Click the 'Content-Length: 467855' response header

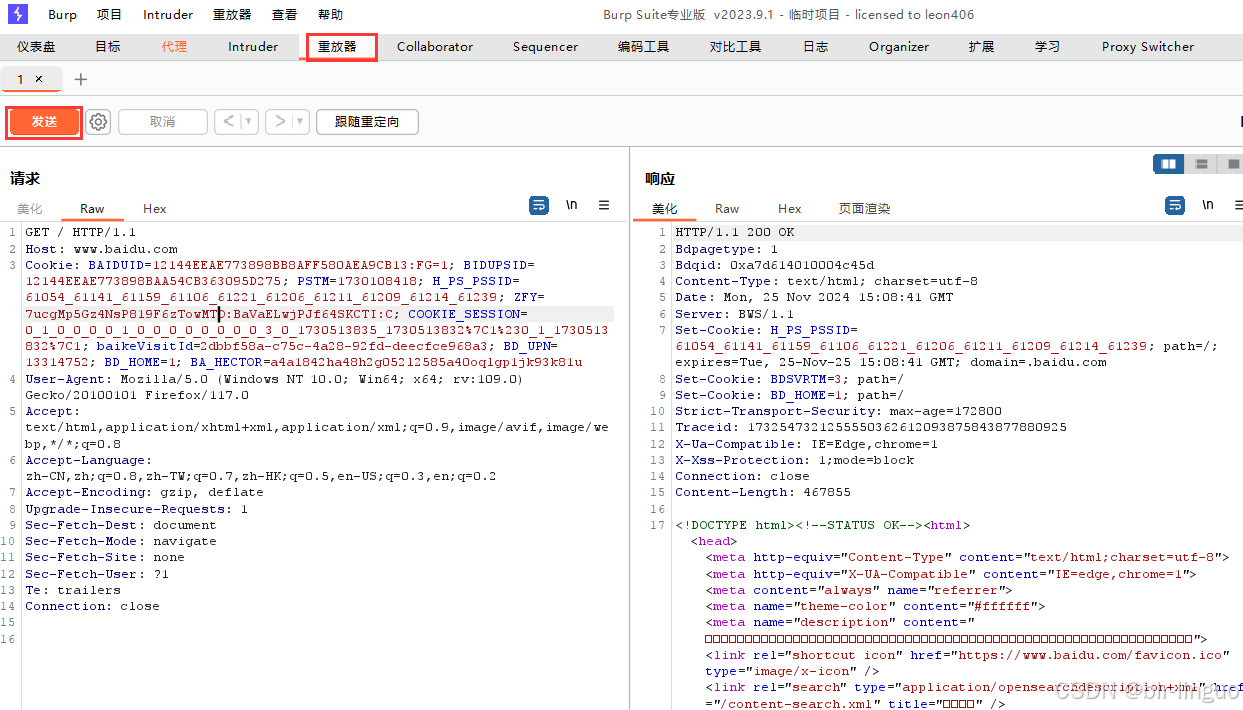pos(763,492)
